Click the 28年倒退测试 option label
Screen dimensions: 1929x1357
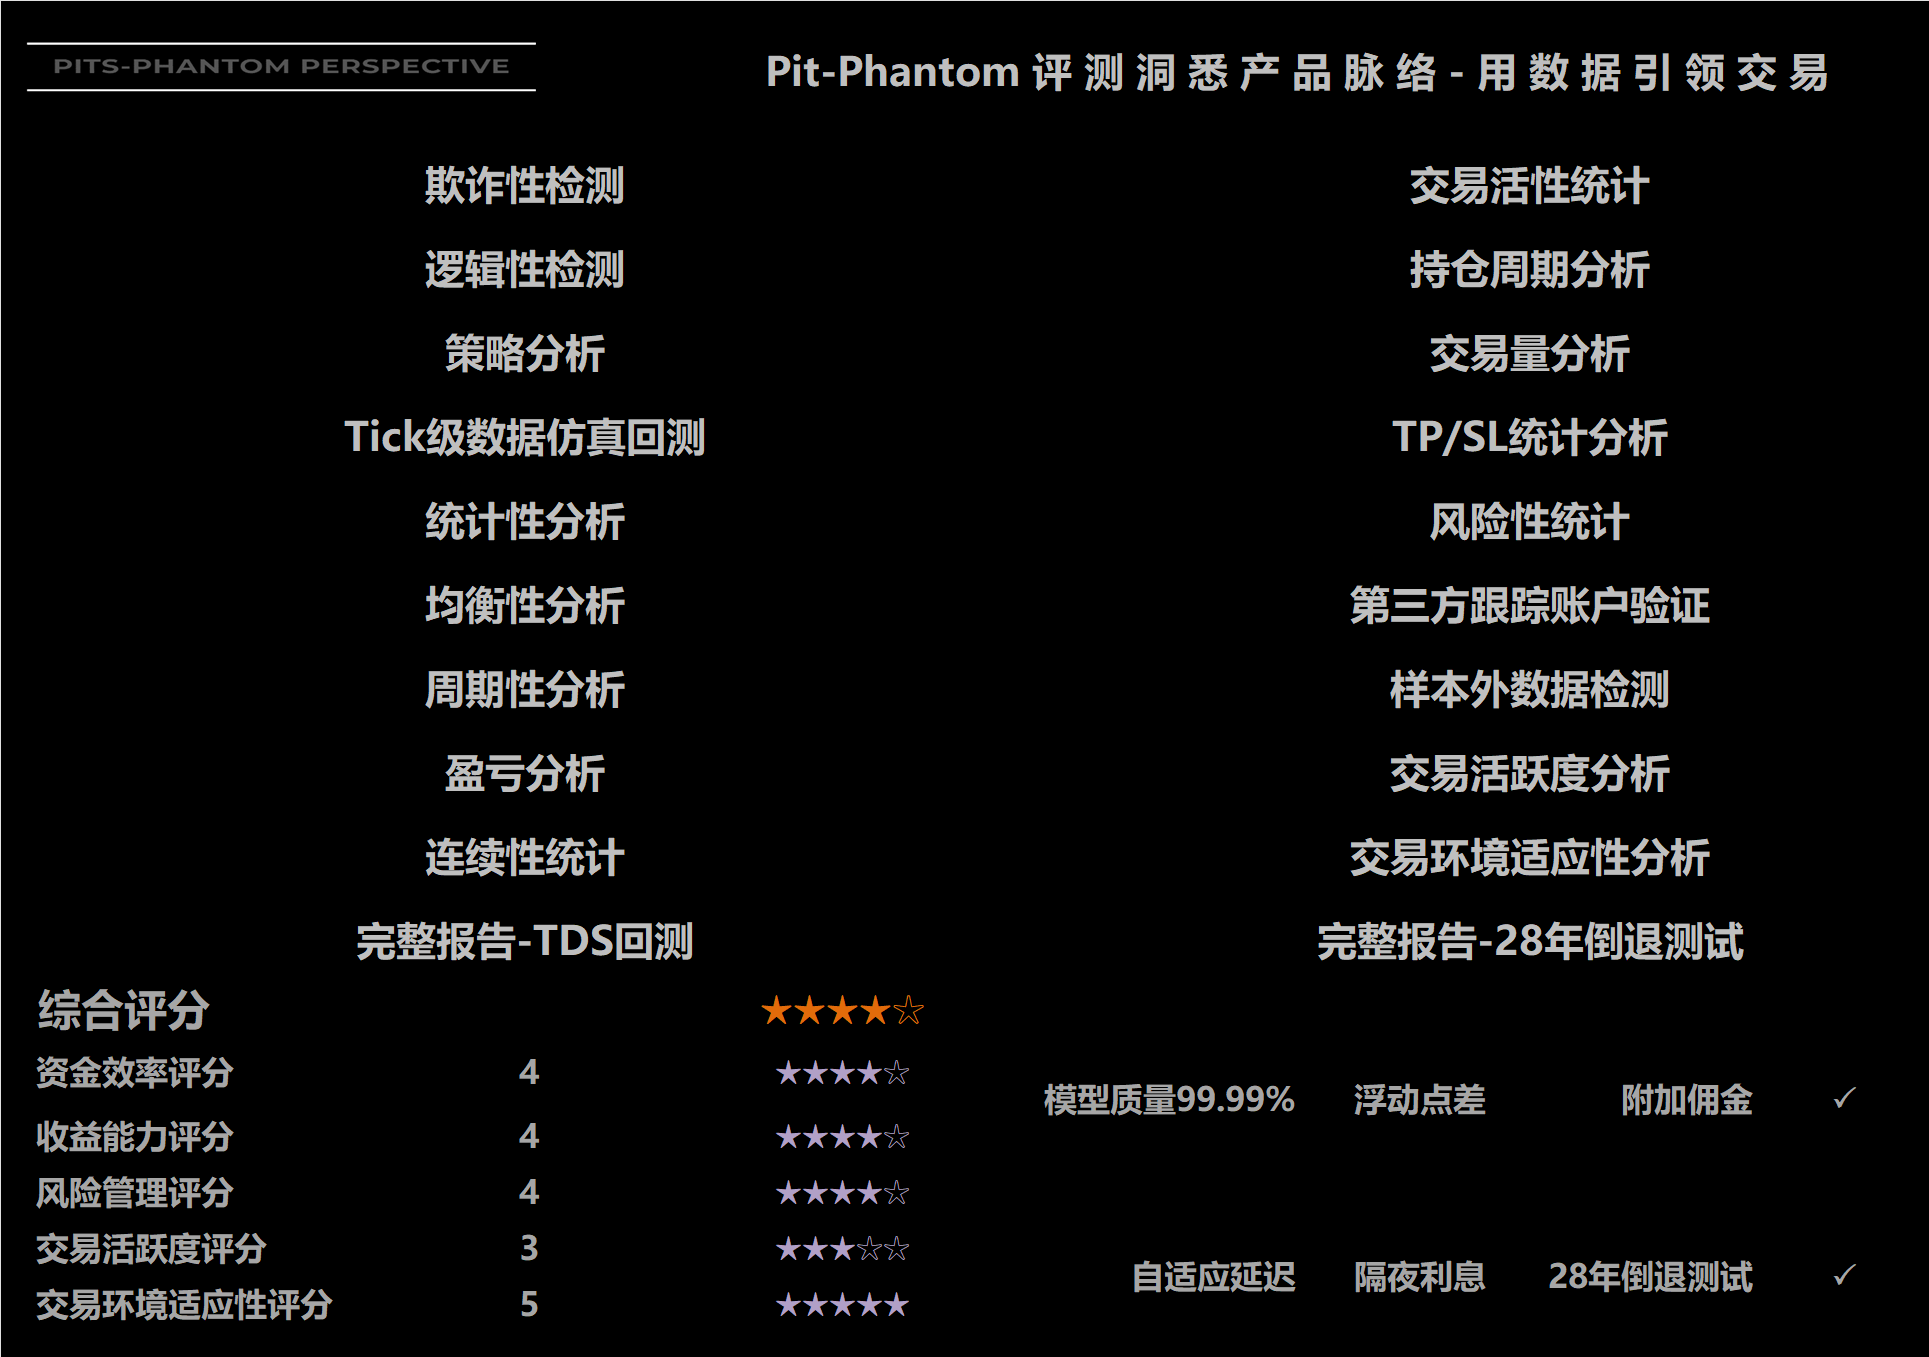click(x=1650, y=1277)
